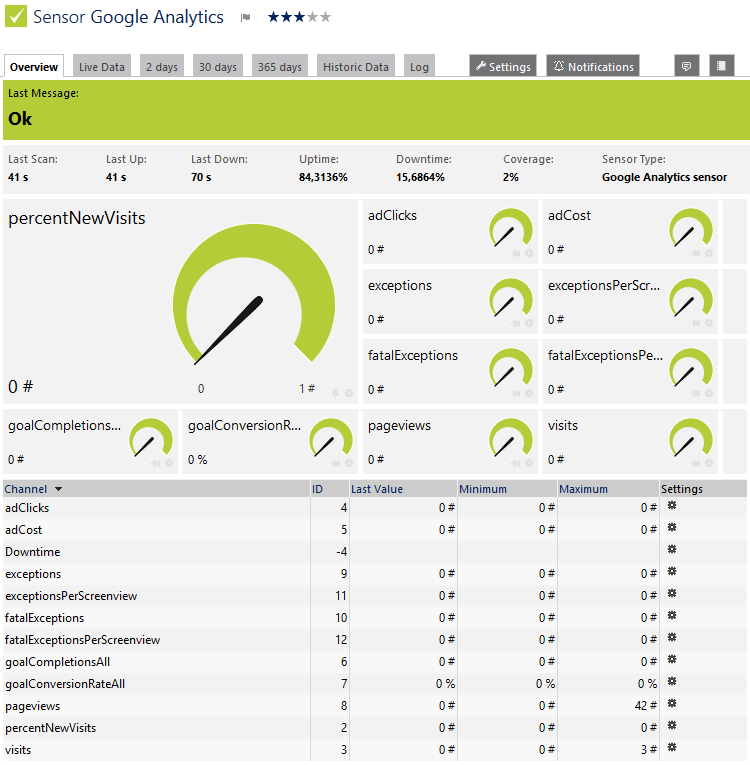Open the 30 days tab

point(218,66)
